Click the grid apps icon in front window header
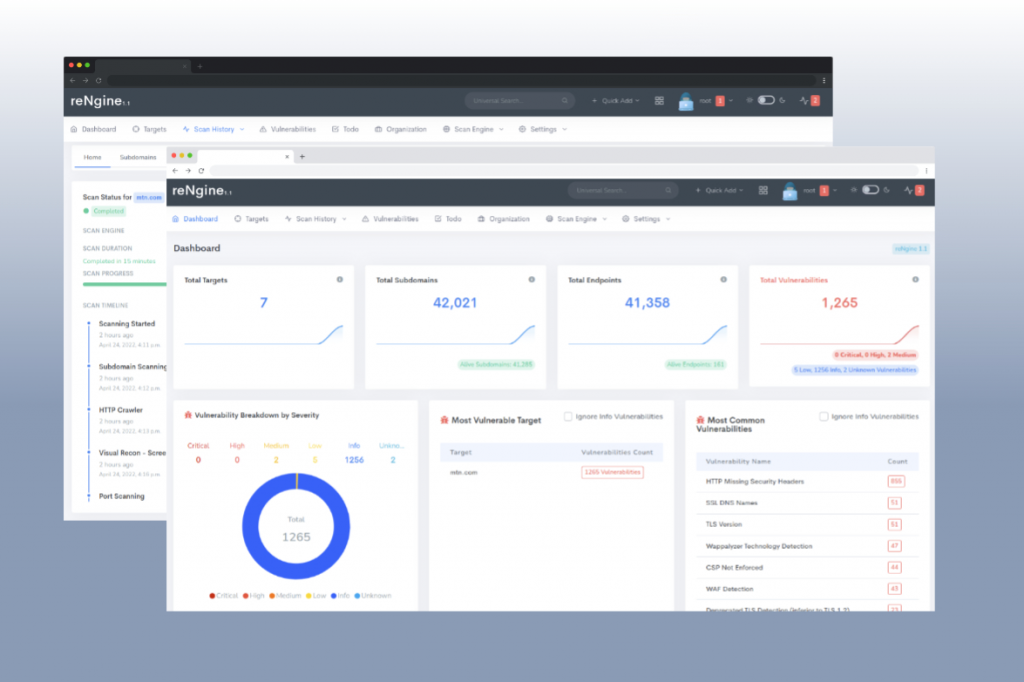The image size is (1024, 682). coord(763,190)
